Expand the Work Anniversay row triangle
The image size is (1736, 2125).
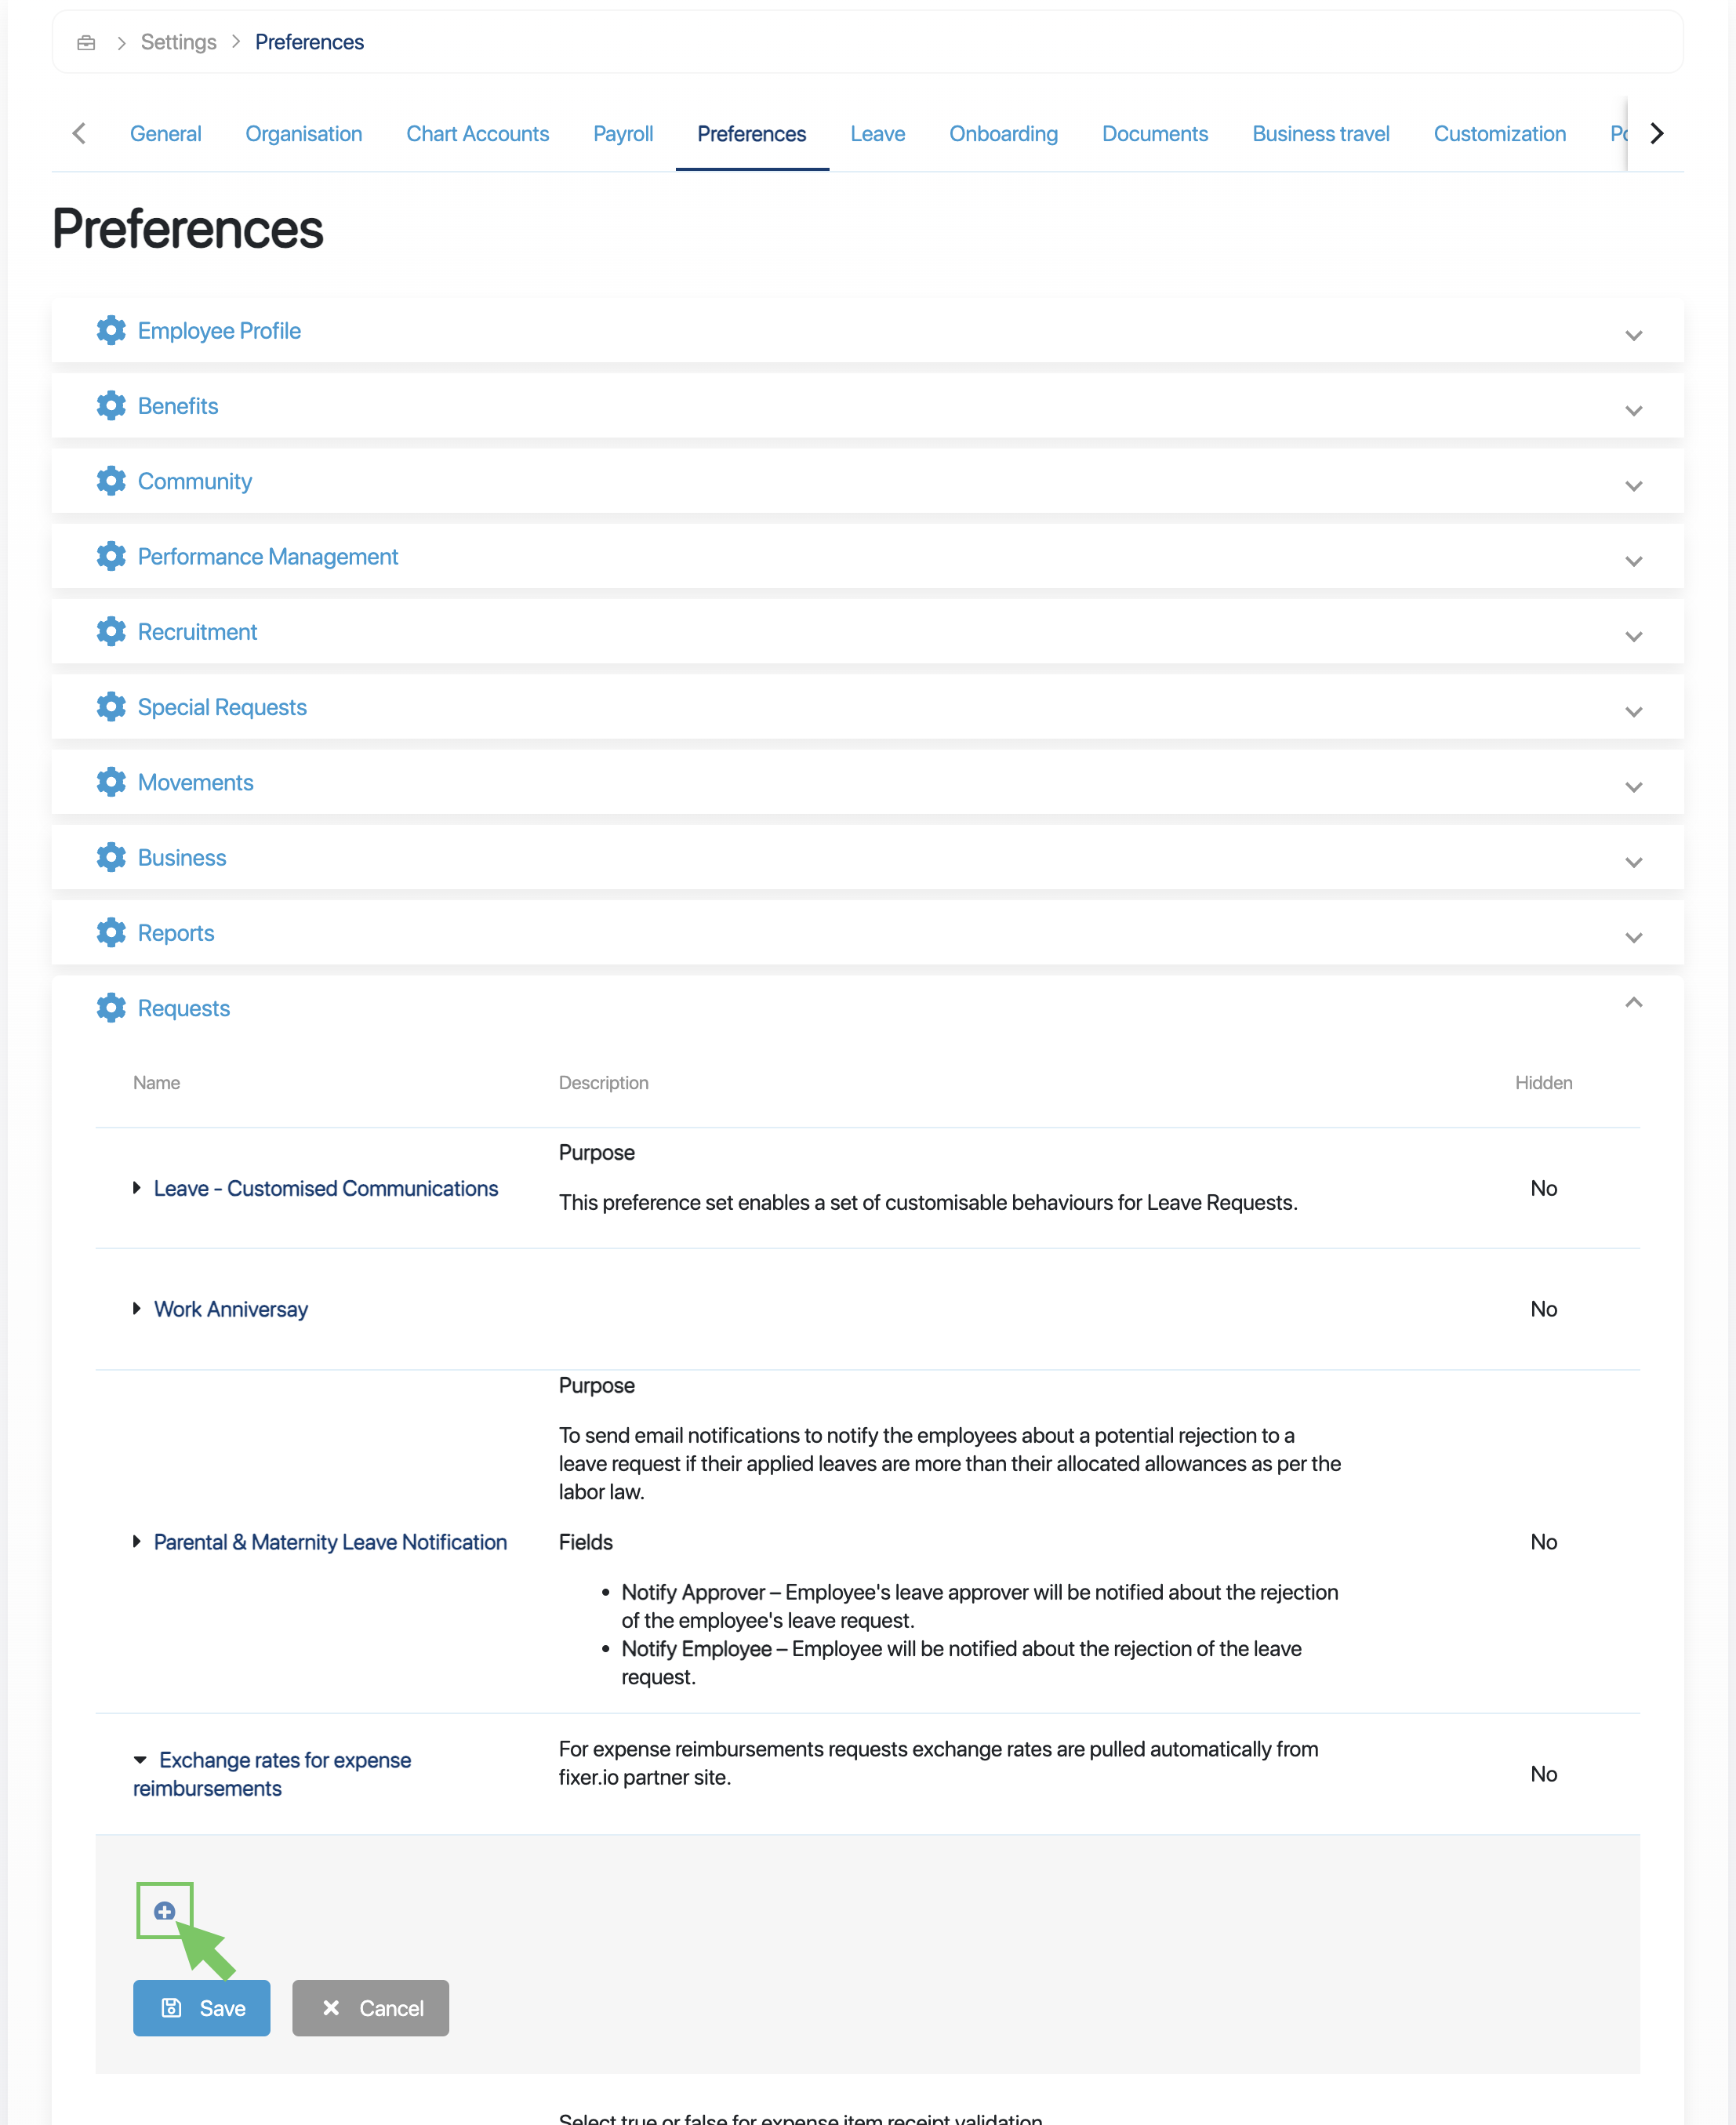point(137,1308)
